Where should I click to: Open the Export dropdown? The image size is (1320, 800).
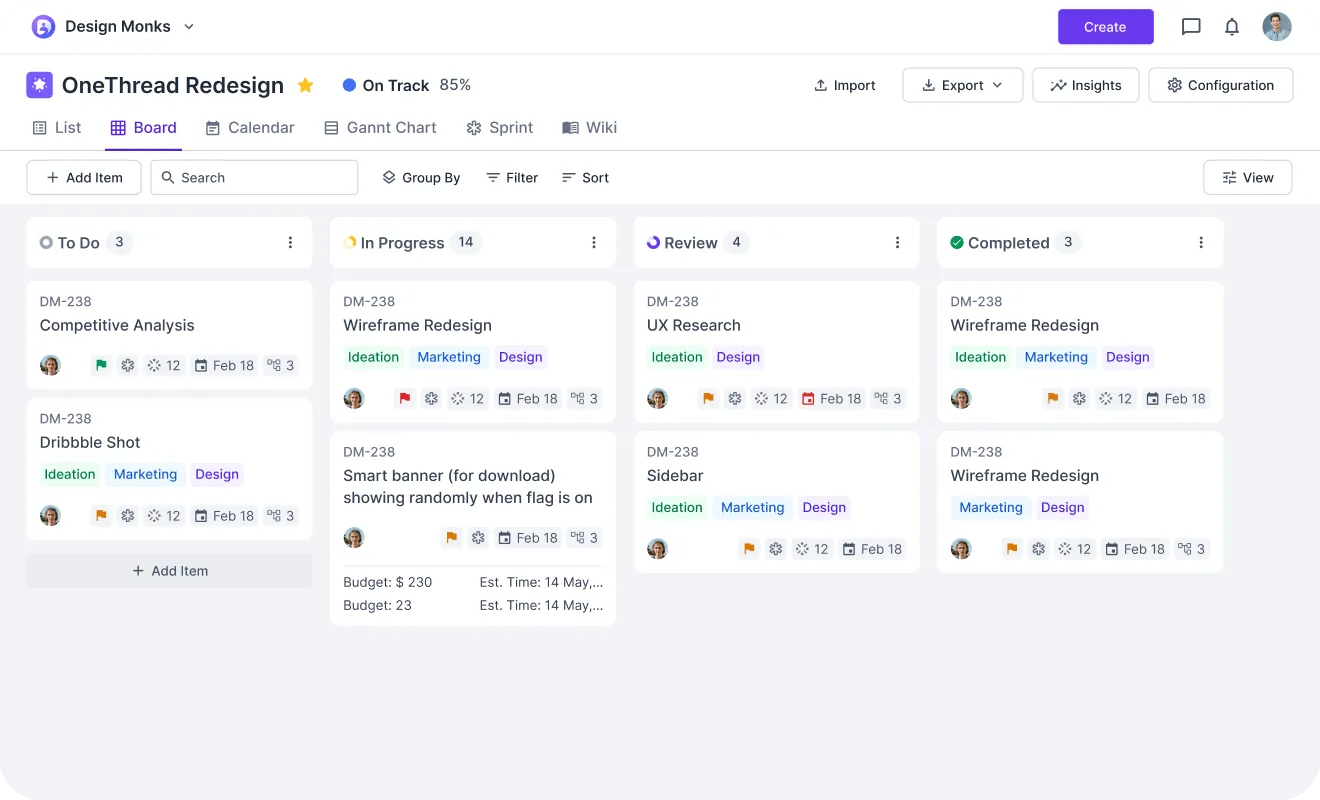click(962, 85)
